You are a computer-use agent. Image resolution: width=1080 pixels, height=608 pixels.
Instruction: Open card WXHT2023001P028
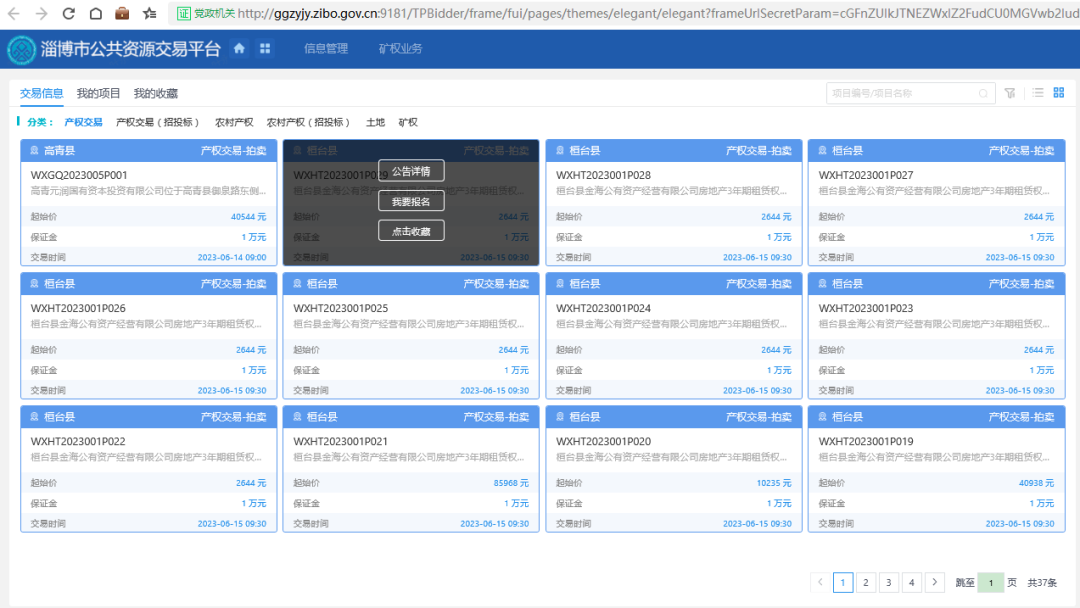(x=674, y=202)
